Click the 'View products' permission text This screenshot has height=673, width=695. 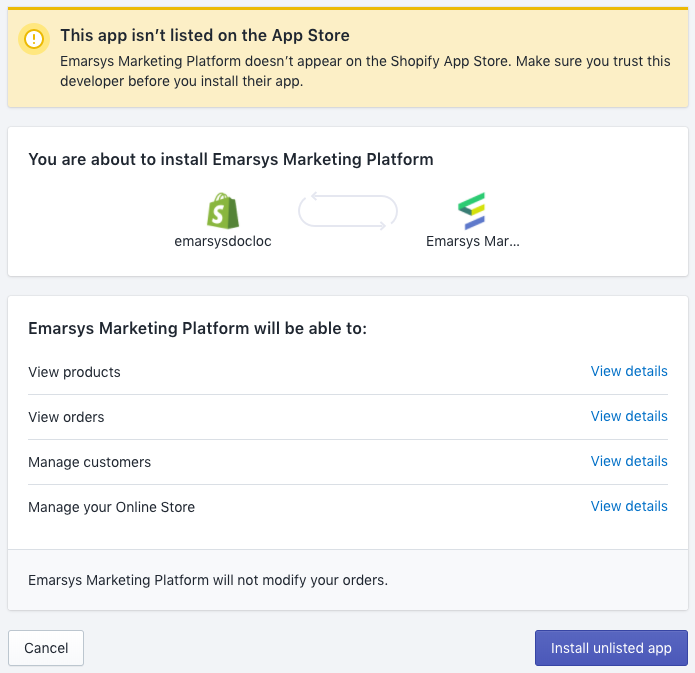coord(74,372)
